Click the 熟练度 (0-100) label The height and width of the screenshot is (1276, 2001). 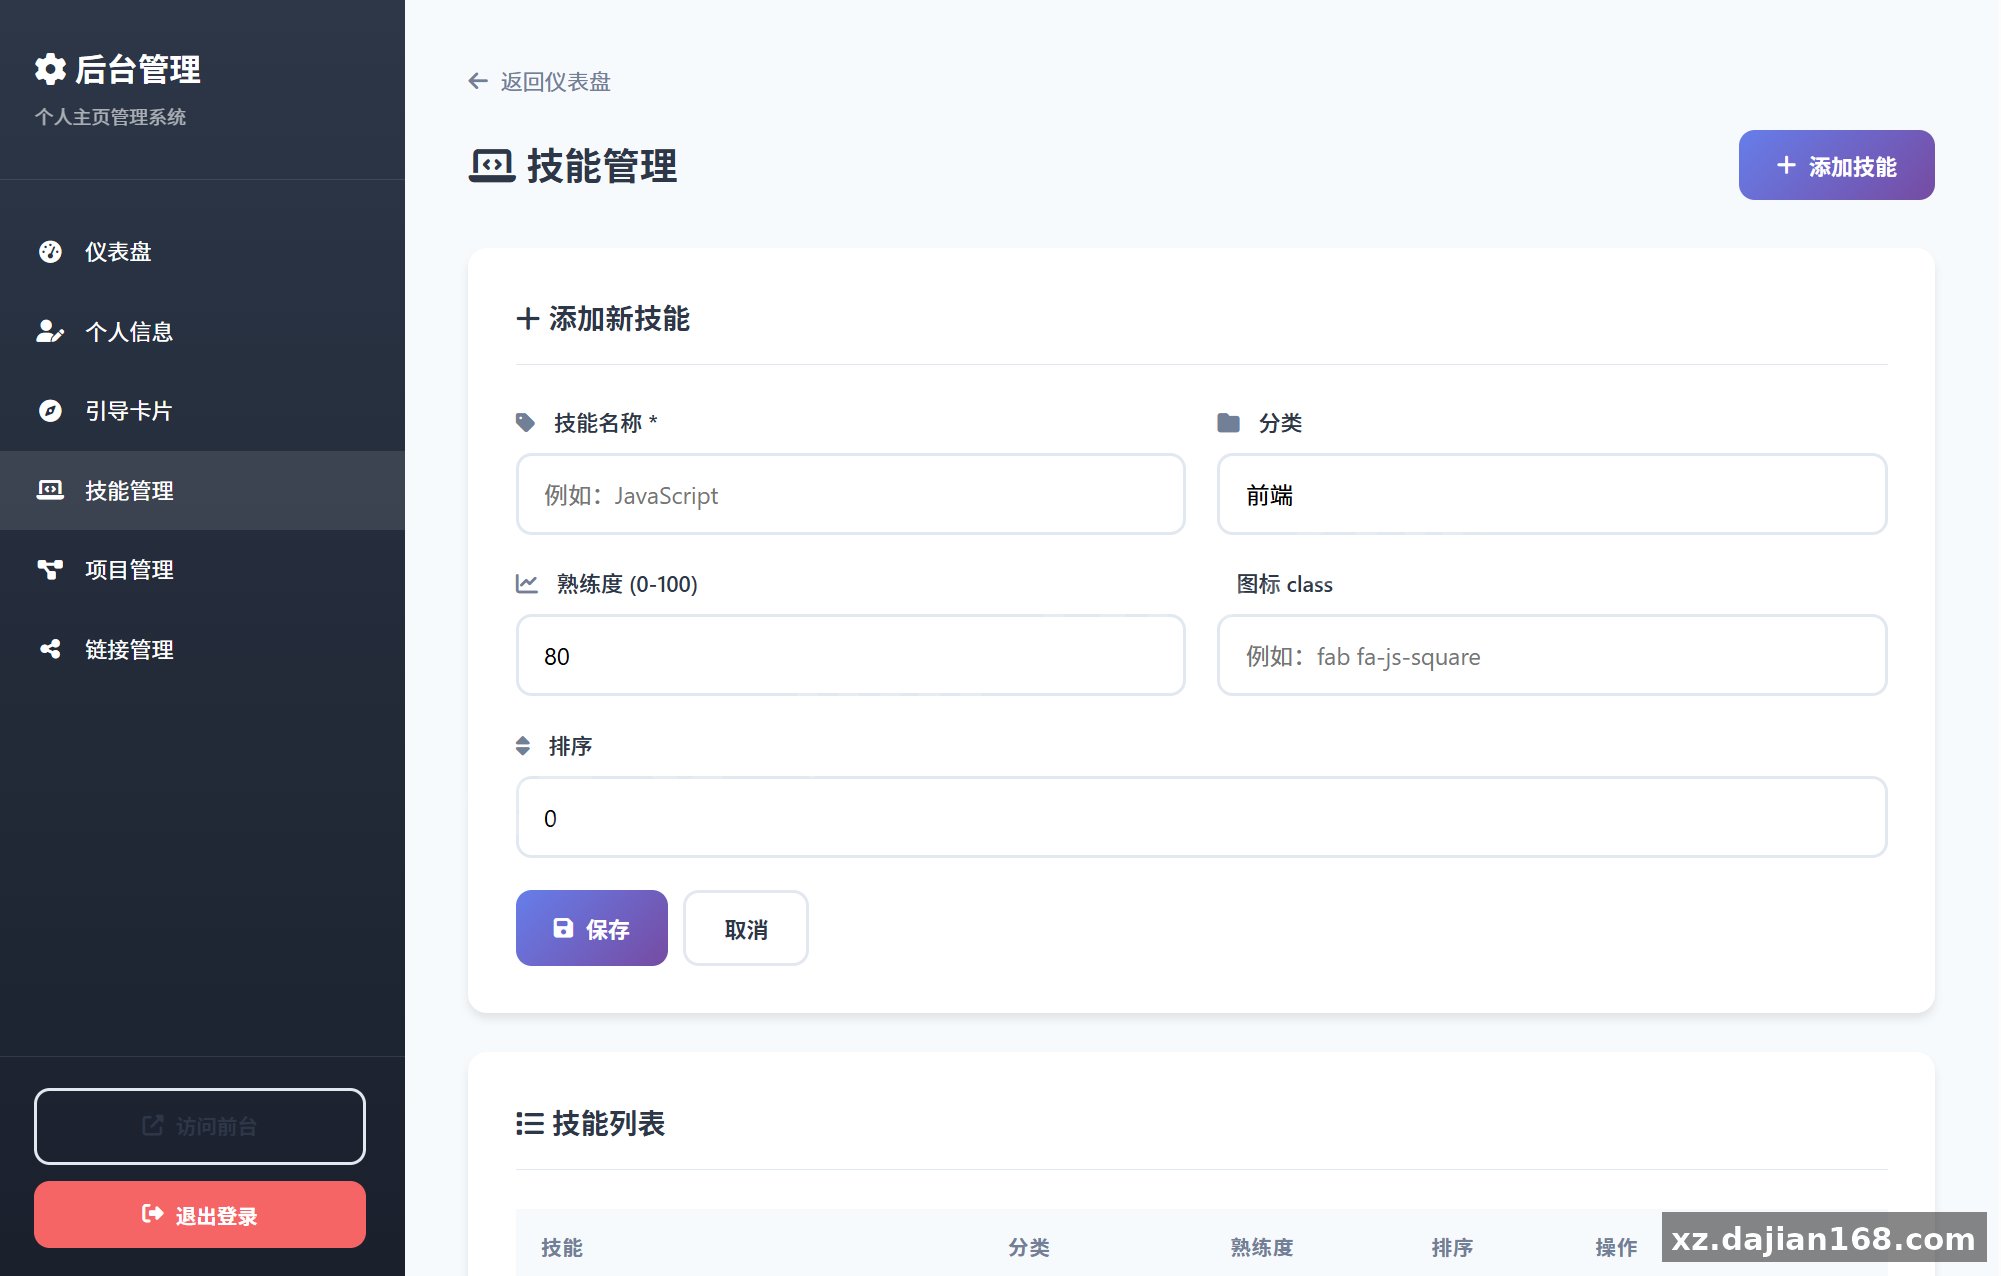click(x=627, y=584)
